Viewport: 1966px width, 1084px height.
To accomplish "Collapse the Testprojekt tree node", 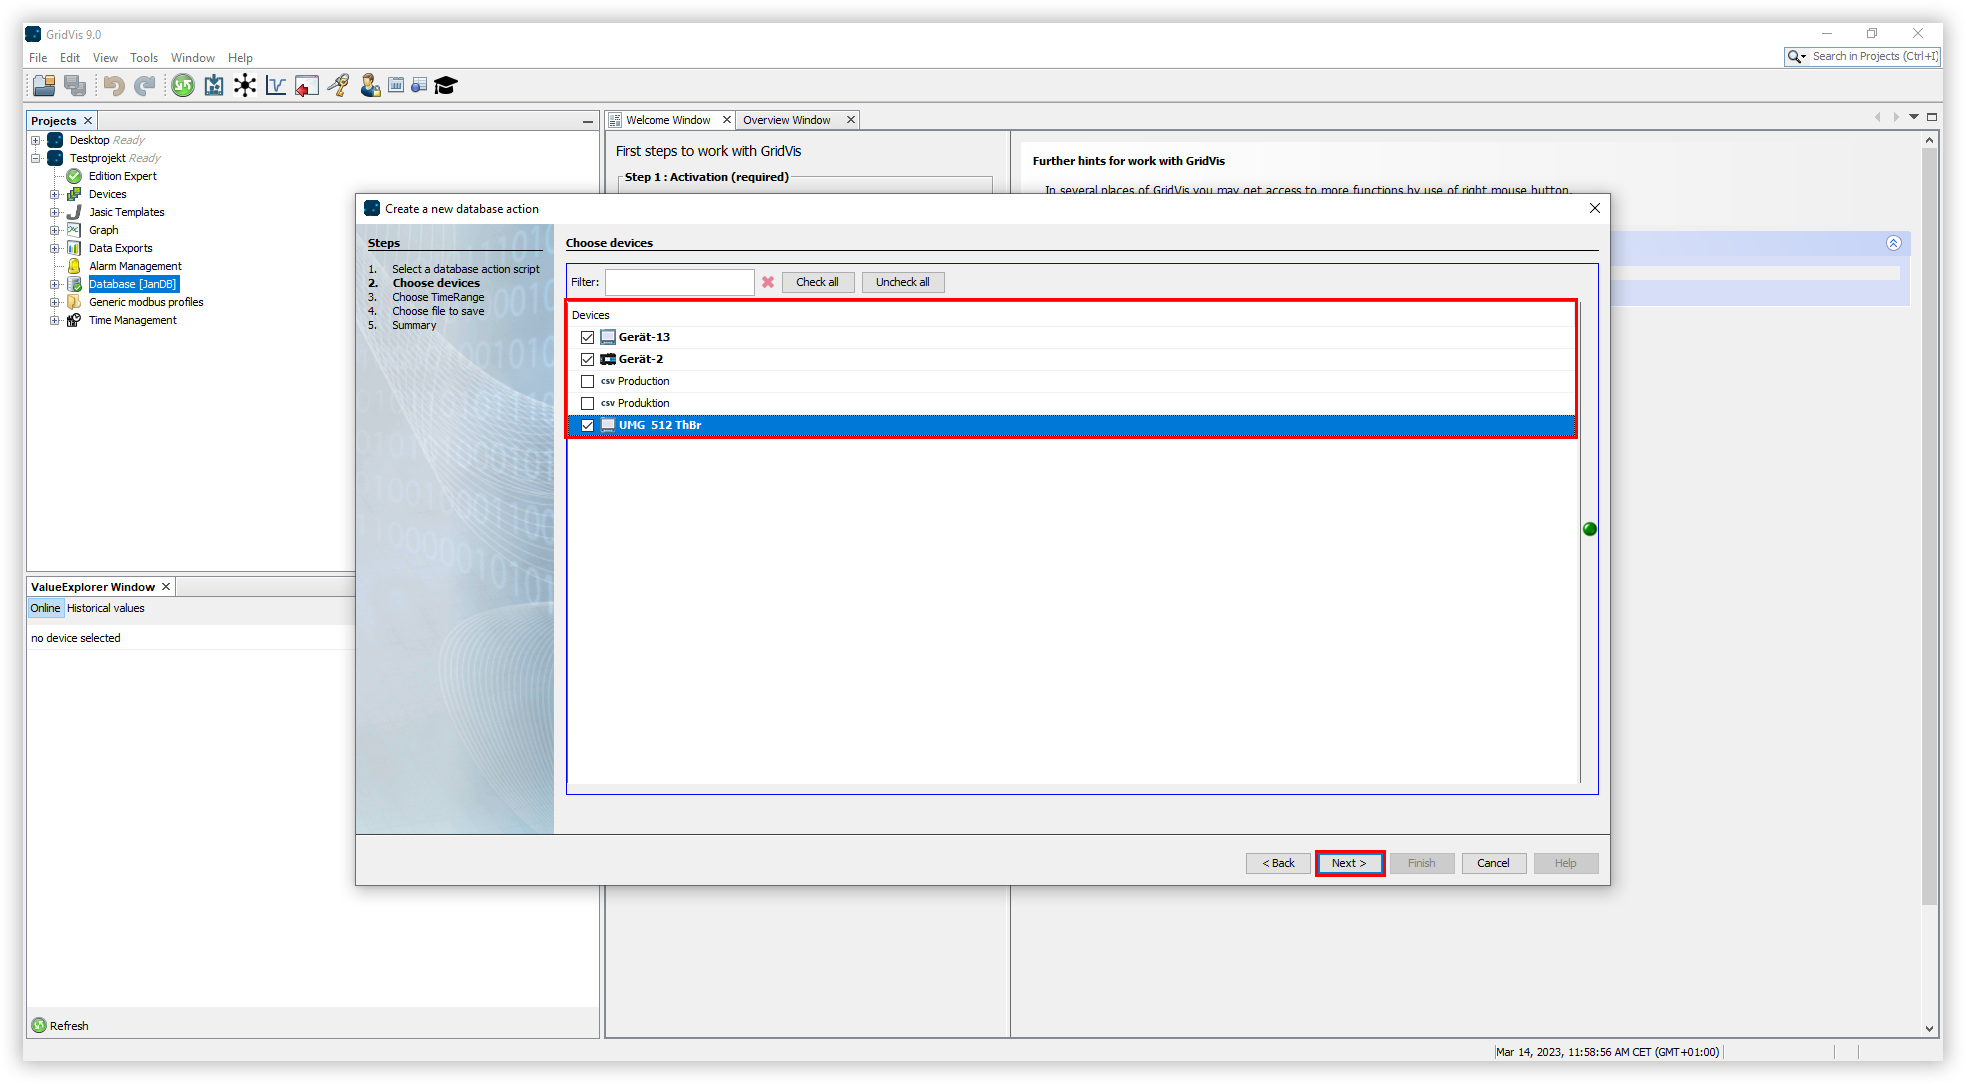I will click(36, 158).
